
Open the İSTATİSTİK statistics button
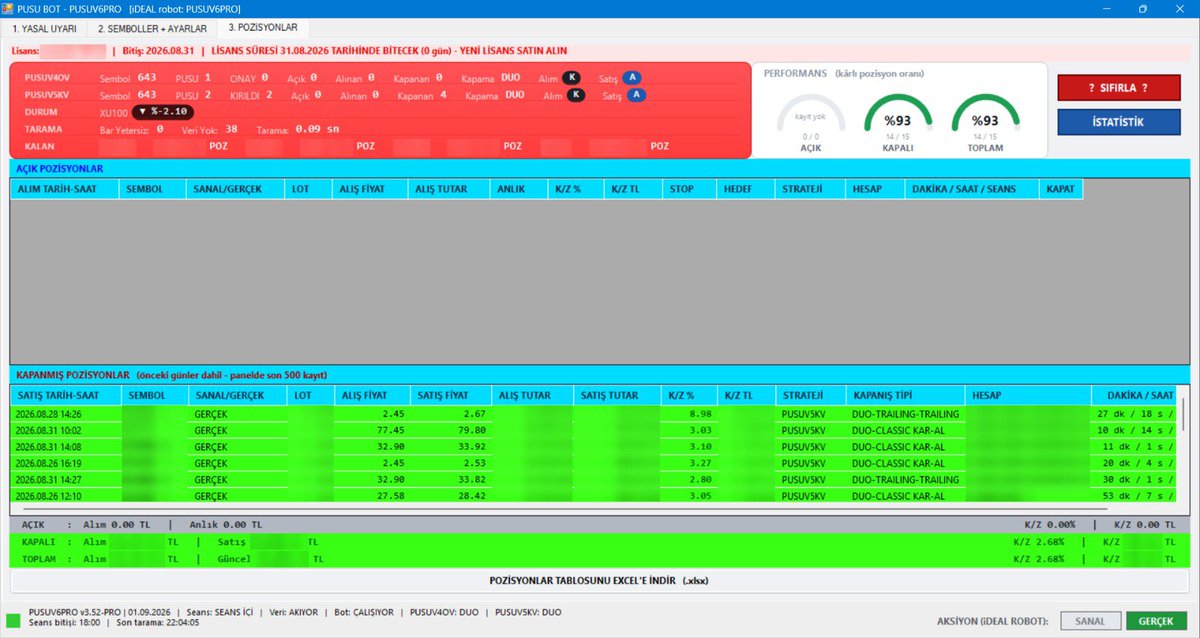coord(1119,122)
